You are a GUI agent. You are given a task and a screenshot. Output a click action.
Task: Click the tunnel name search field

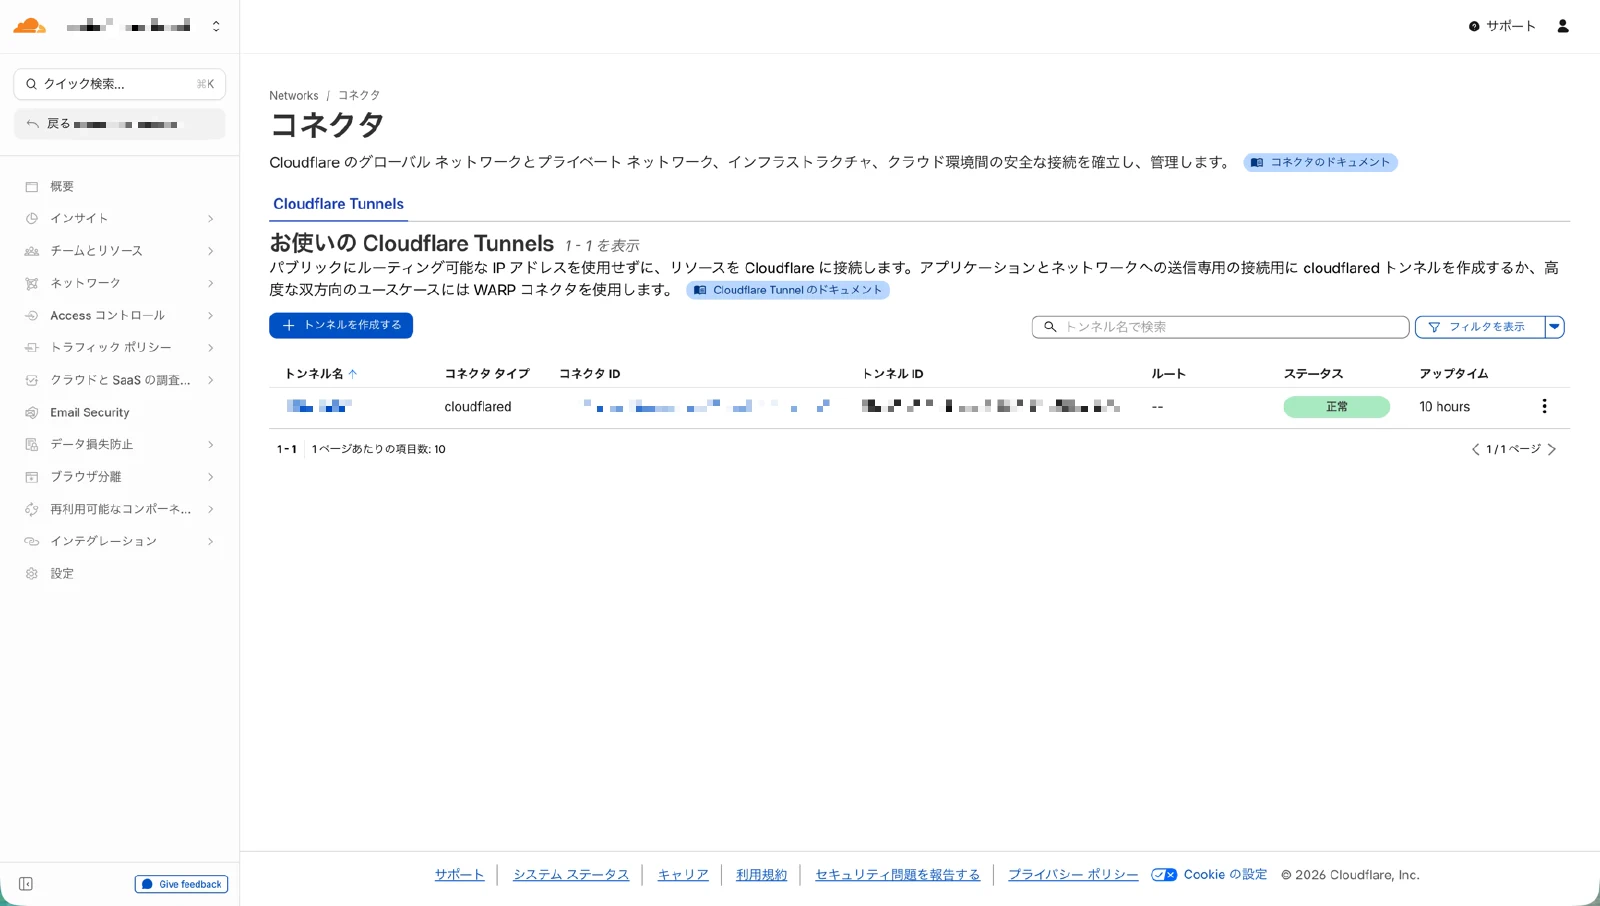(x=1220, y=326)
